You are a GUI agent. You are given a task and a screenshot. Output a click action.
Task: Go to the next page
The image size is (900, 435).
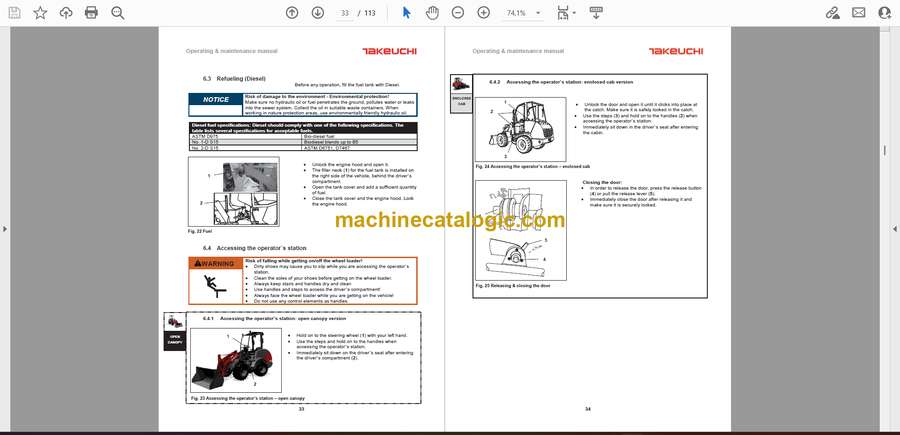click(x=318, y=13)
